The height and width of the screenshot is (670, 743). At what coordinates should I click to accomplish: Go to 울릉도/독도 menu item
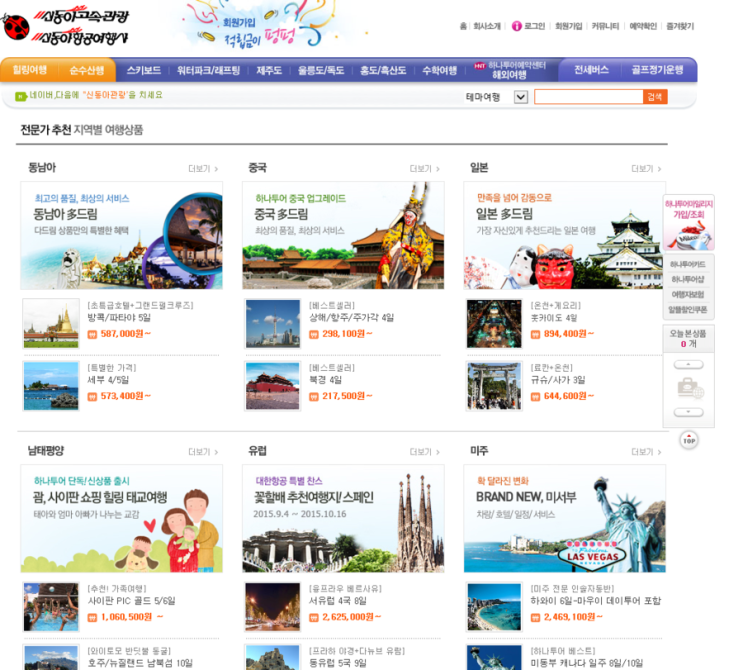tap(321, 71)
